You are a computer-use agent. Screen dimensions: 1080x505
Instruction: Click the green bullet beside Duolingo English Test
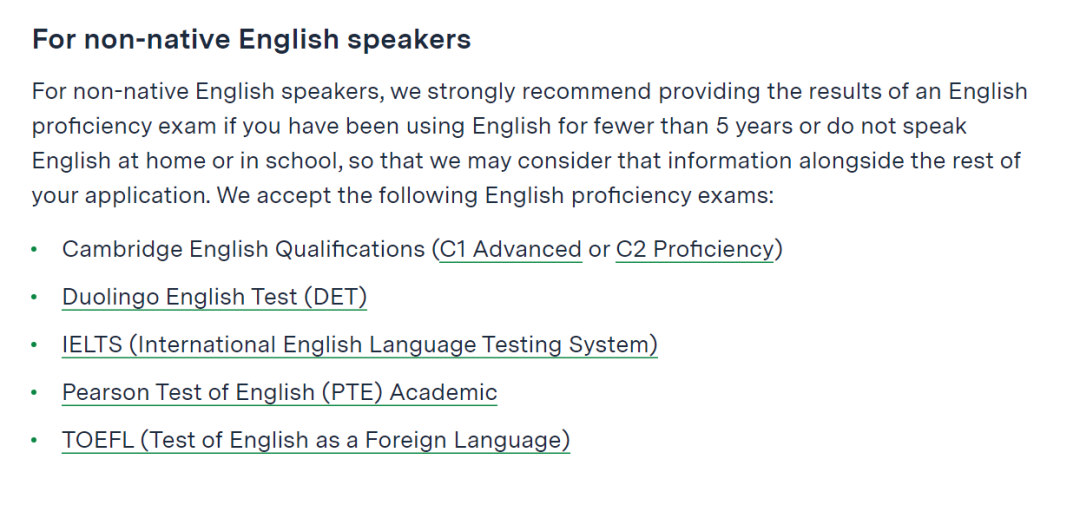pos(34,297)
